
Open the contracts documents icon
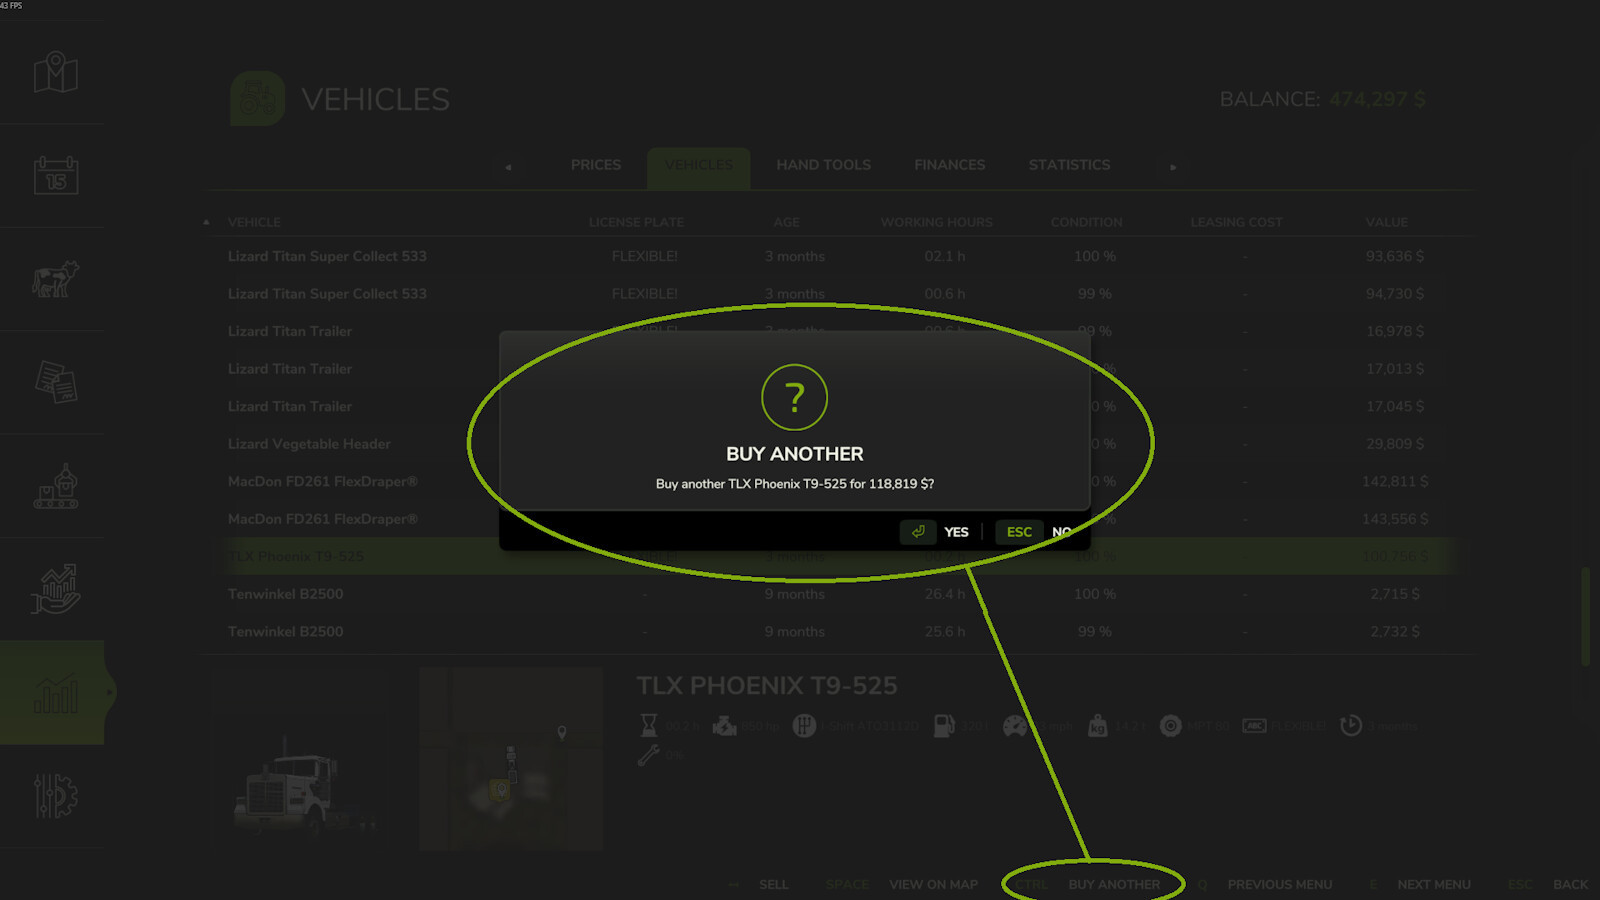tap(56, 382)
